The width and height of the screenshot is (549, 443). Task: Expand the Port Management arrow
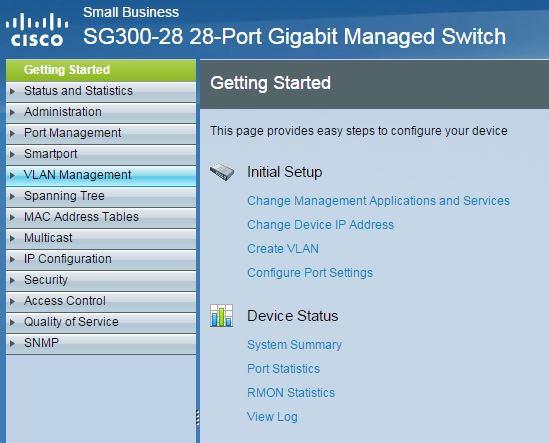click(x=13, y=133)
